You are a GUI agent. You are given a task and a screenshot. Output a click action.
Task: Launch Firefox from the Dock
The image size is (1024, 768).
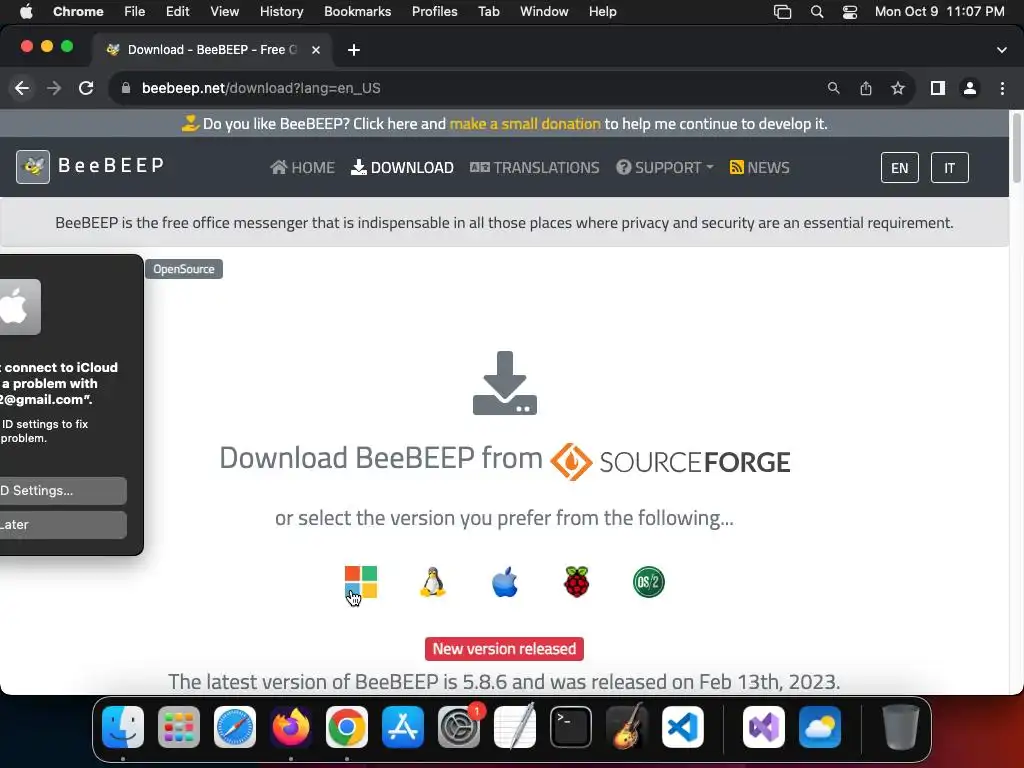291,727
